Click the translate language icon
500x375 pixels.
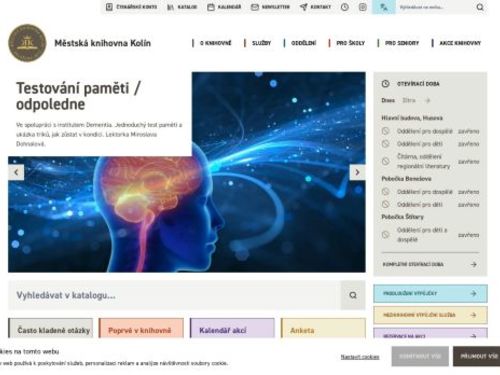tap(384, 7)
